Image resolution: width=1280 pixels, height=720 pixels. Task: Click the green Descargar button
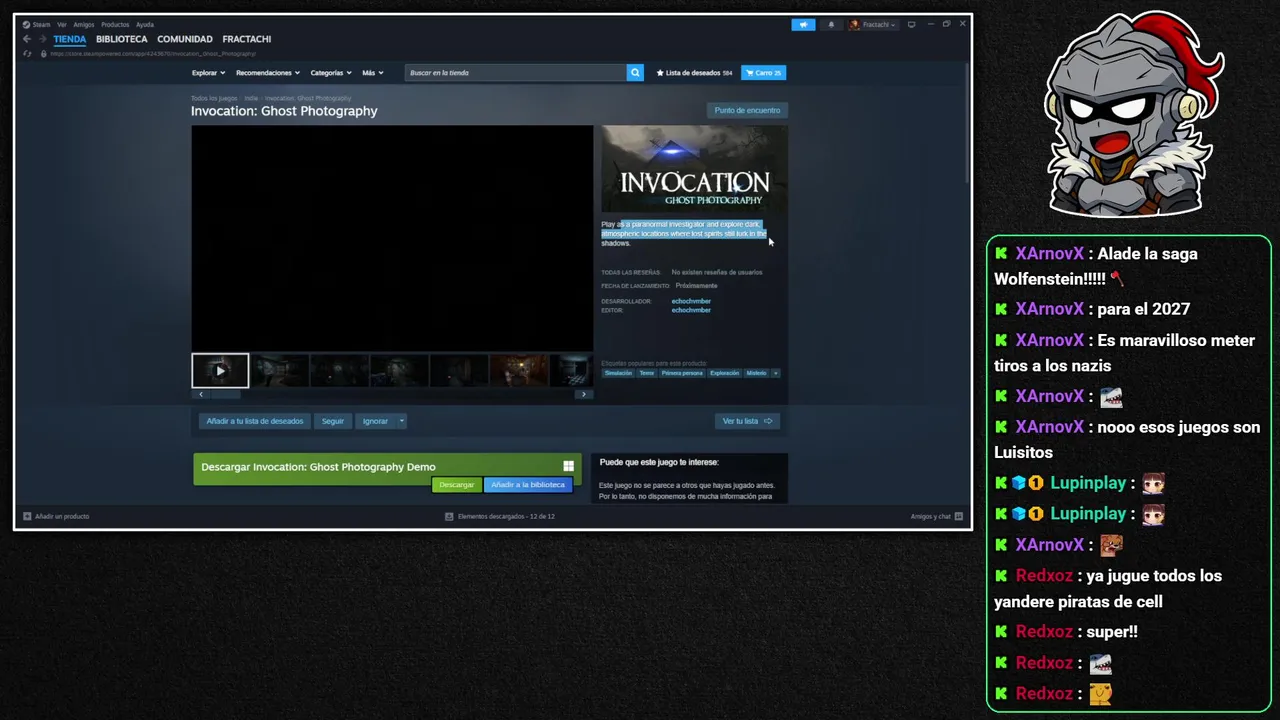(457, 485)
